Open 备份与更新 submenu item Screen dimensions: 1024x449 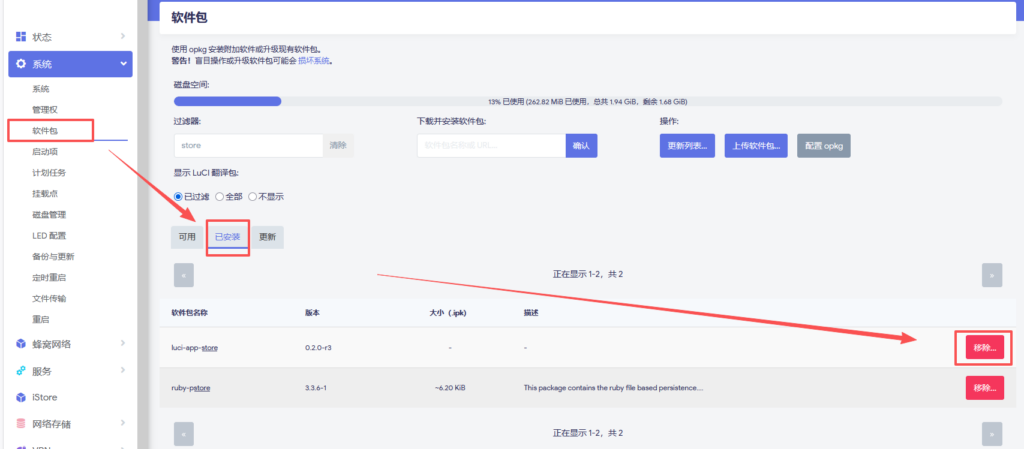pos(53,256)
